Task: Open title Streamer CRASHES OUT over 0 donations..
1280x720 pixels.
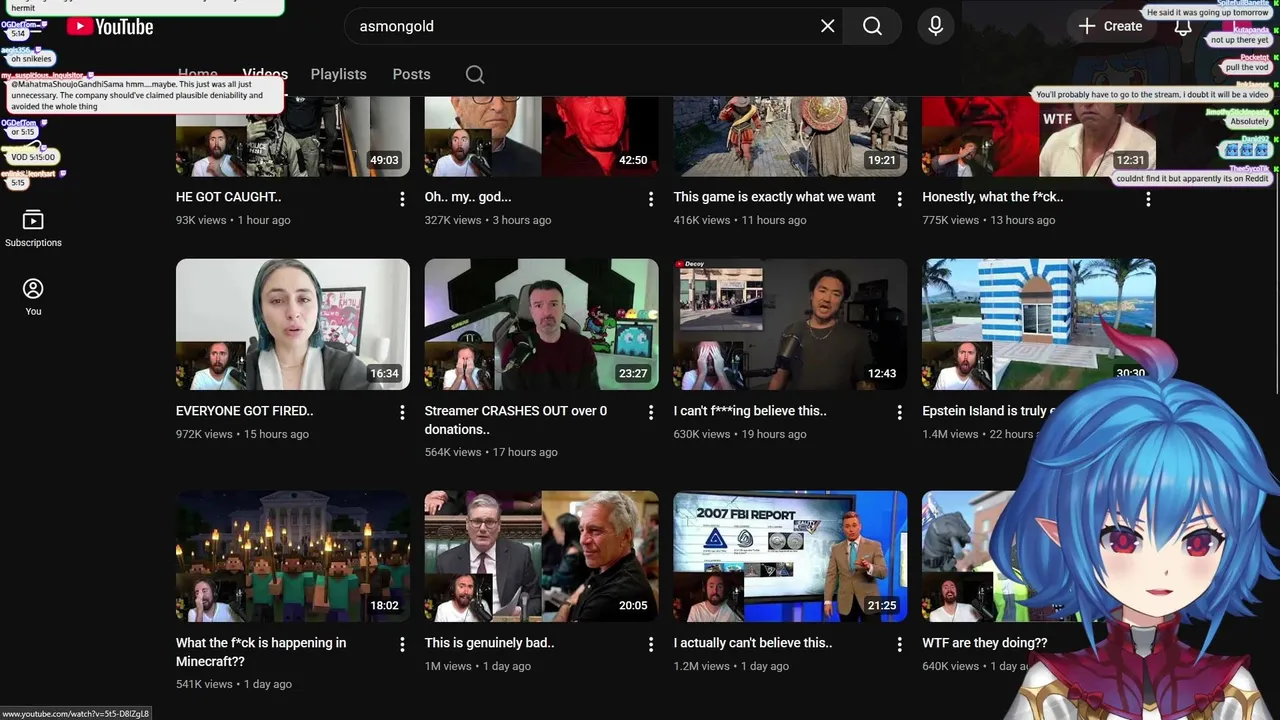Action: (x=516, y=420)
